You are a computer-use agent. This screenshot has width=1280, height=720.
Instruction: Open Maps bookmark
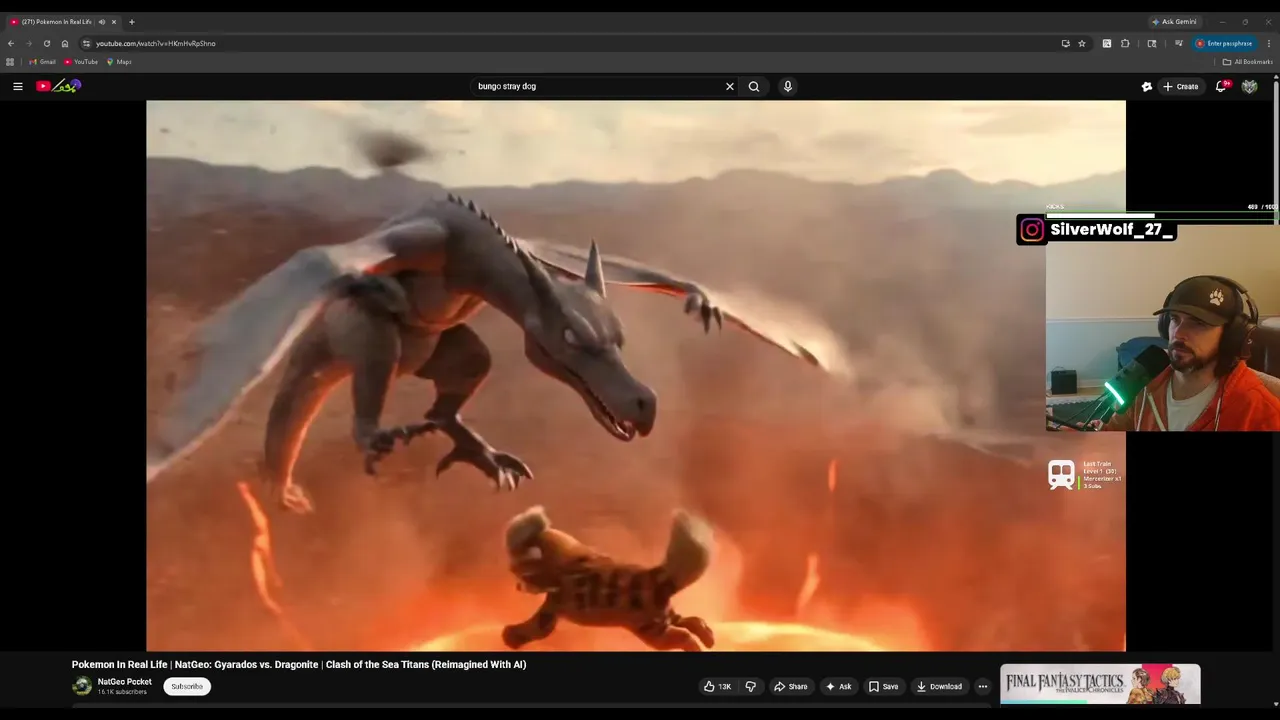(x=119, y=62)
